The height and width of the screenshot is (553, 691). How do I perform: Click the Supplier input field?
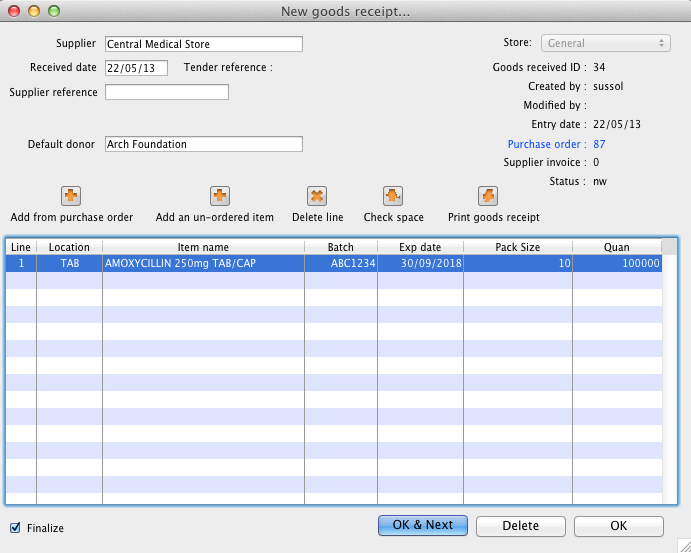tap(203, 44)
